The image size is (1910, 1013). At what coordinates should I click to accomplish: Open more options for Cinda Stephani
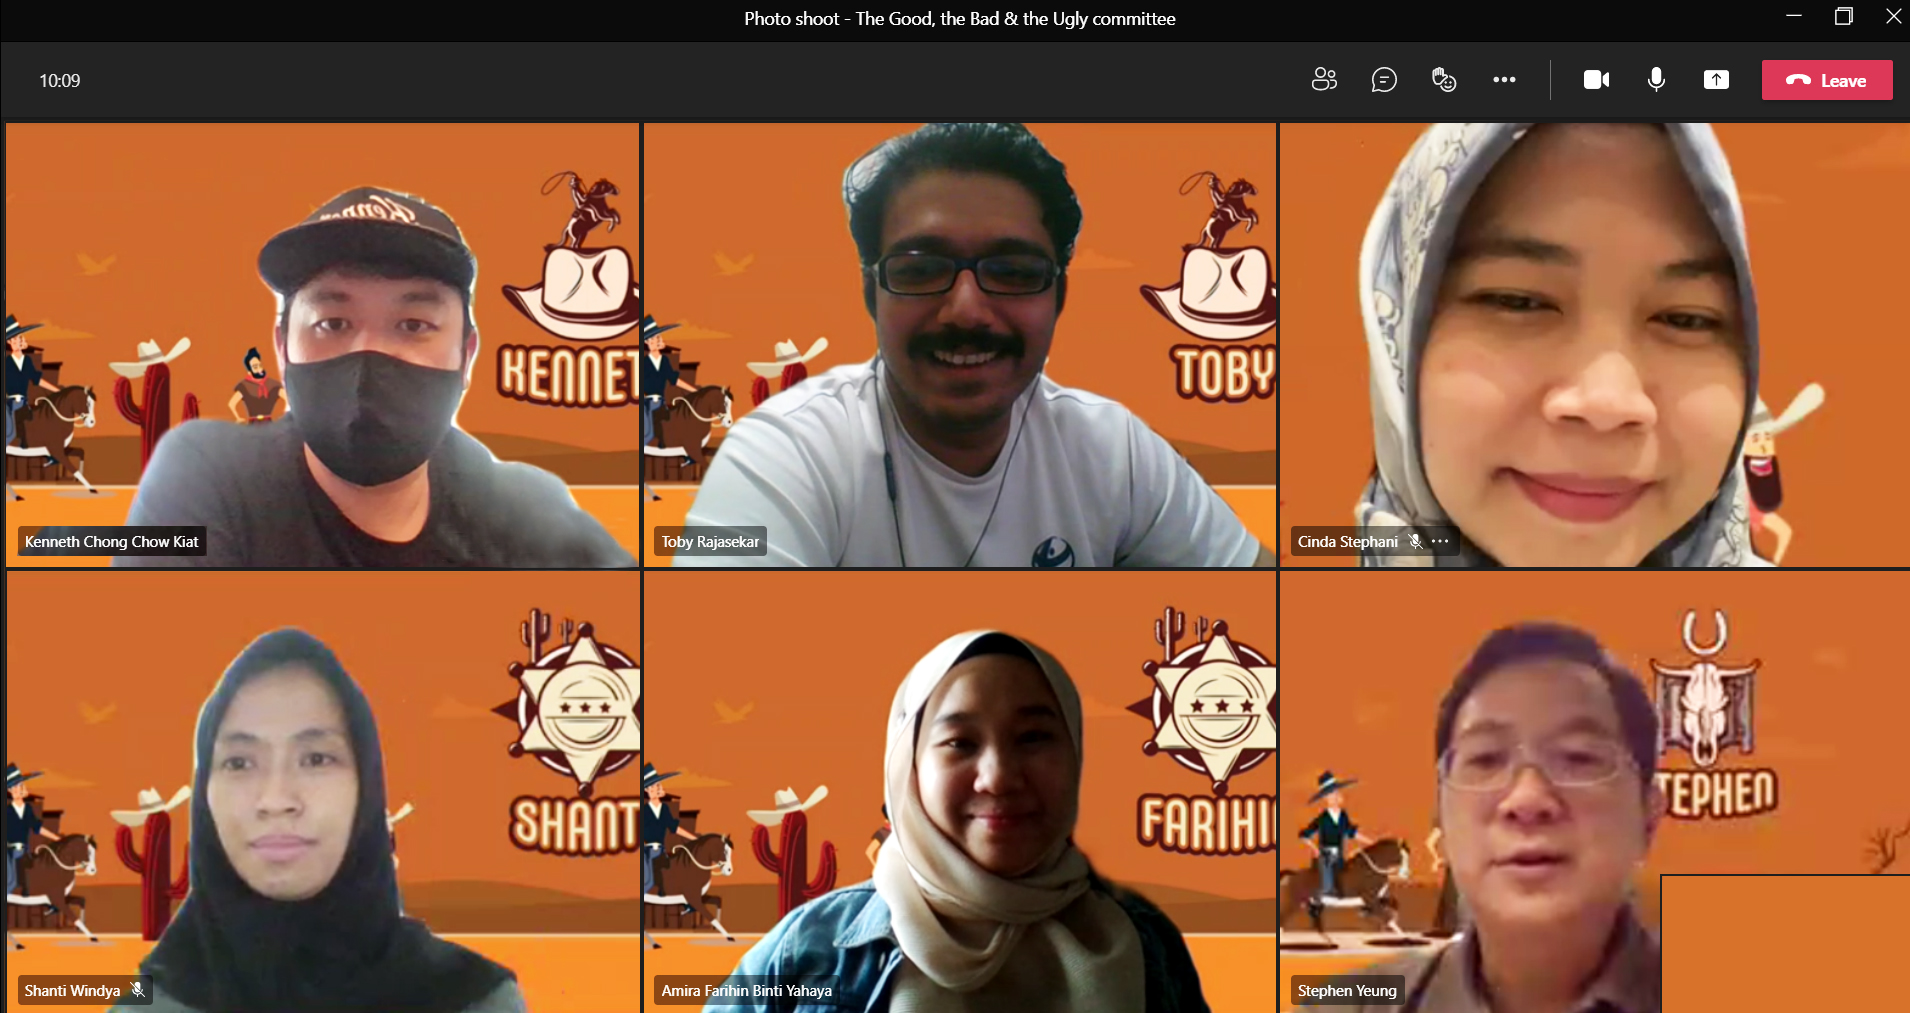click(1440, 541)
